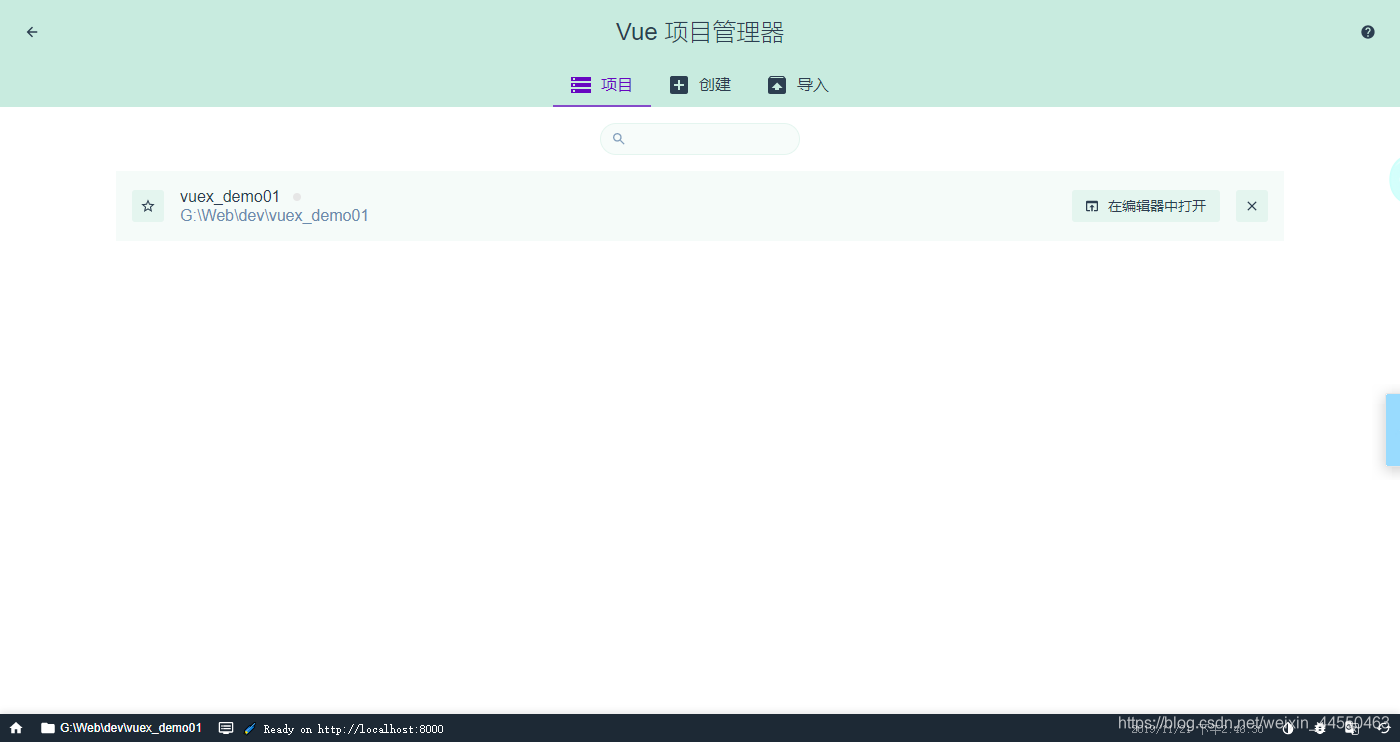Remove vuex_demo01 with the X button

point(1252,206)
